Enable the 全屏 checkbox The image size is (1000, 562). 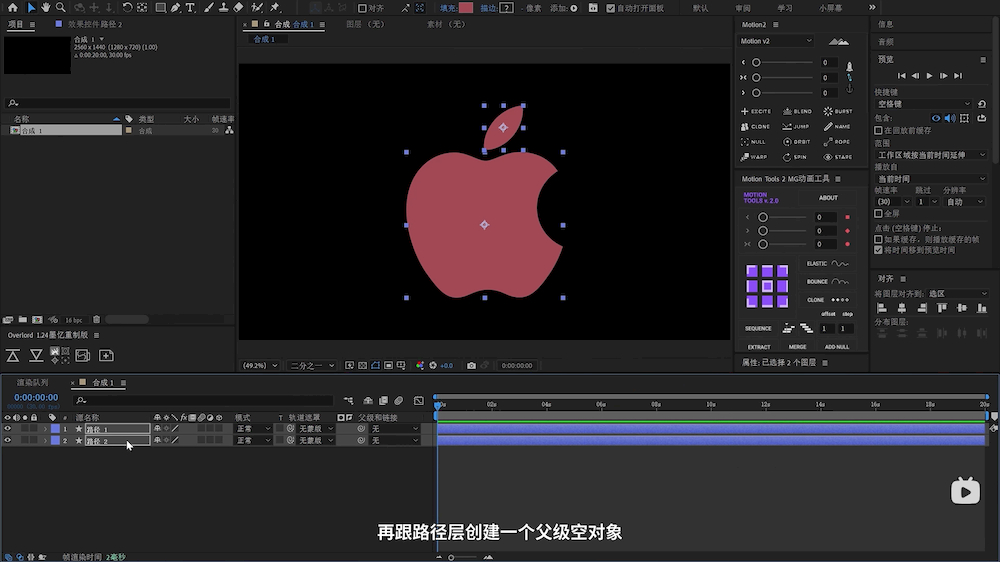coord(878,213)
